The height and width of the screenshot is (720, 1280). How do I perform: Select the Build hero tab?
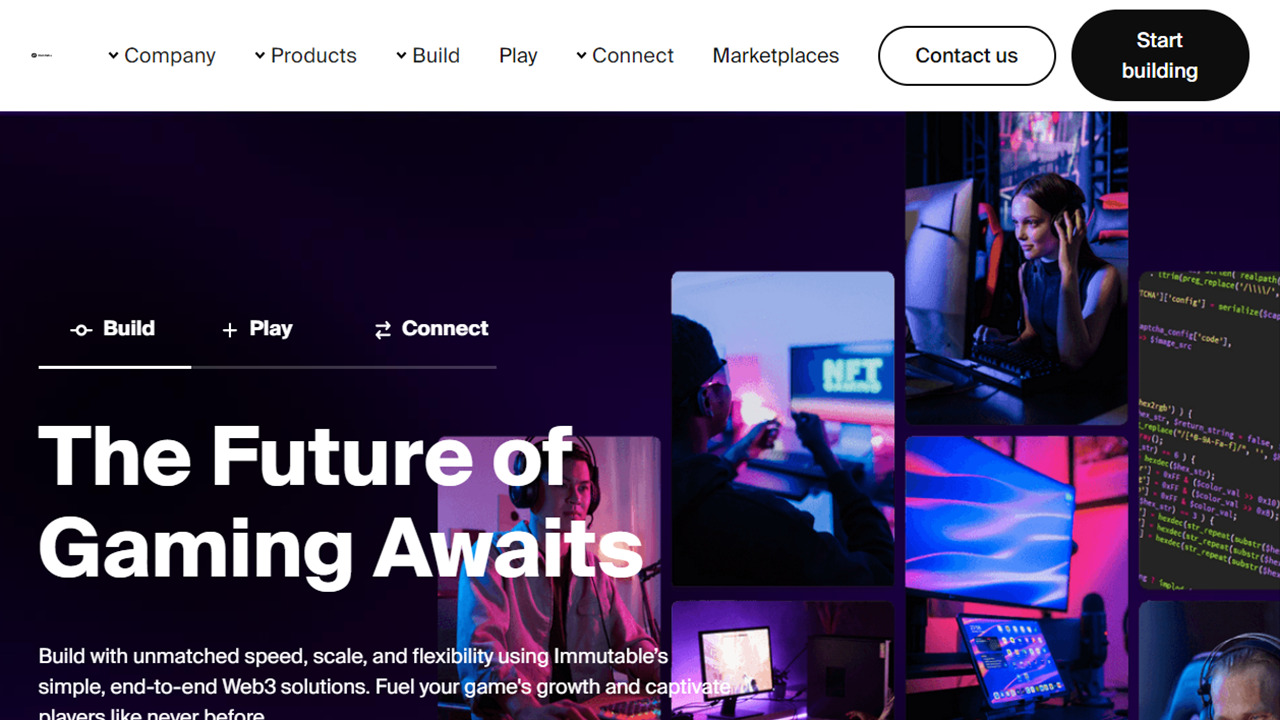(113, 329)
